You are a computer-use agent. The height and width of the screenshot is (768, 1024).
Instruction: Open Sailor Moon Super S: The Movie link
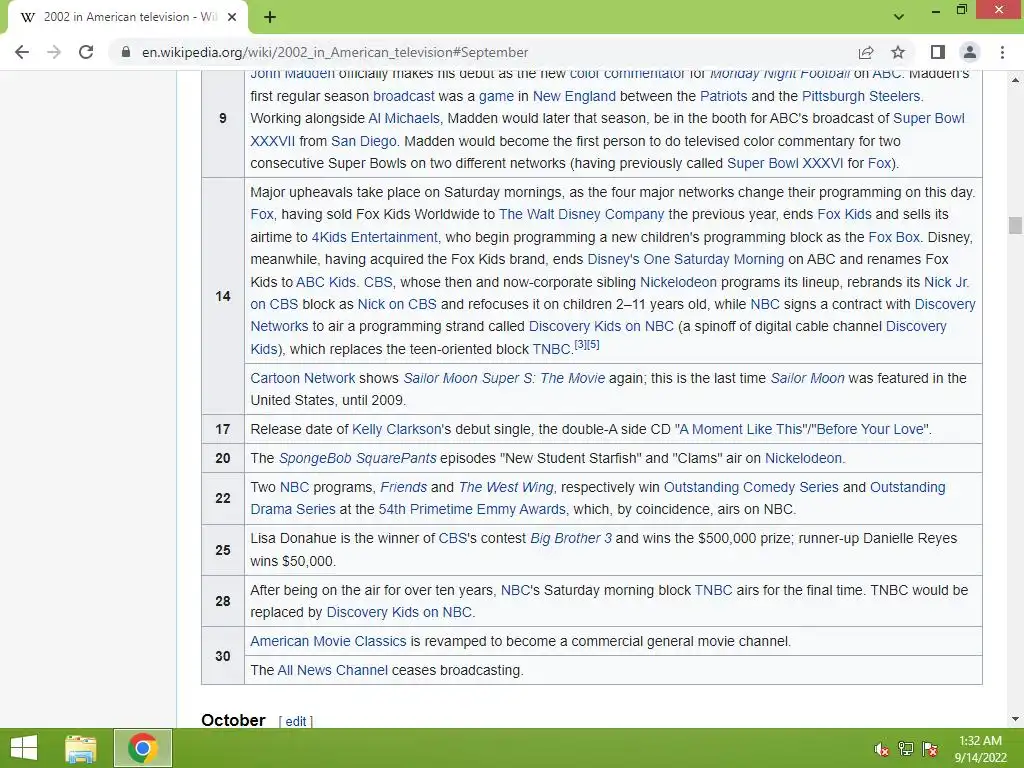(x=504, y=378)
